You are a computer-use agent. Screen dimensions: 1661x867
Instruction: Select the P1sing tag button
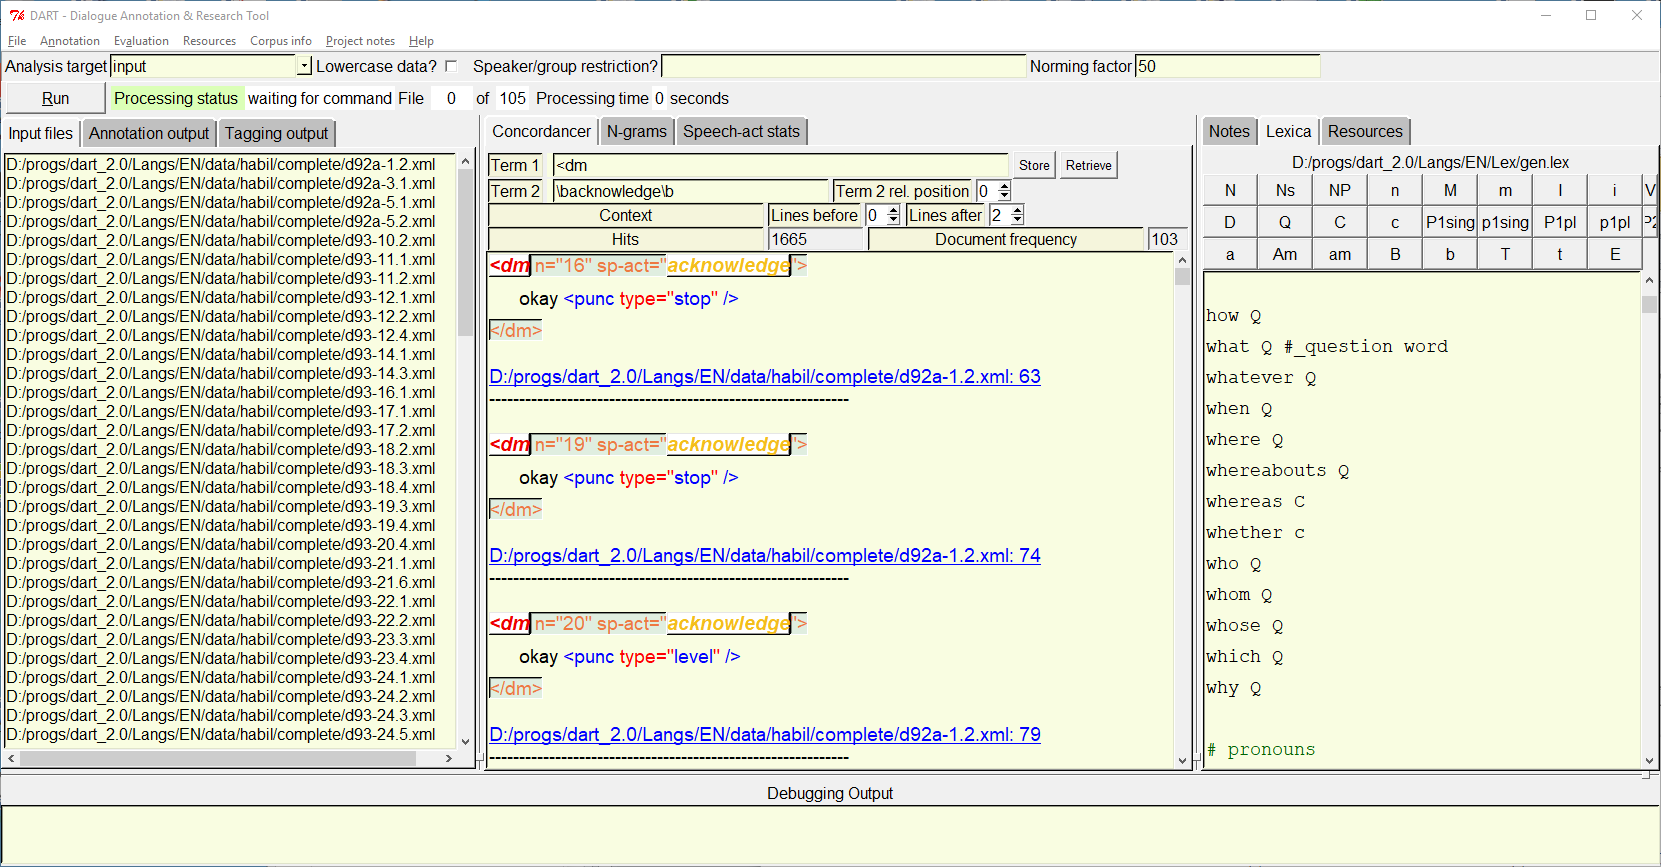[x=1449, y=222]
